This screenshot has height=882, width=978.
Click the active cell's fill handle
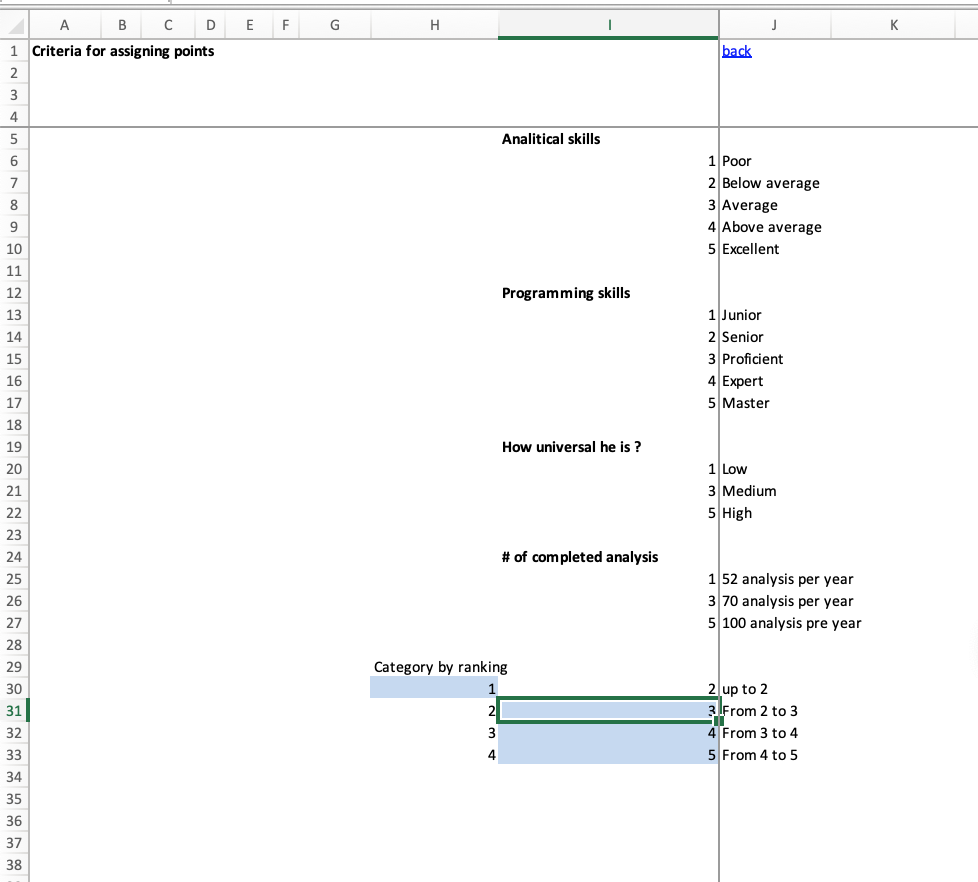coord(719,721)
